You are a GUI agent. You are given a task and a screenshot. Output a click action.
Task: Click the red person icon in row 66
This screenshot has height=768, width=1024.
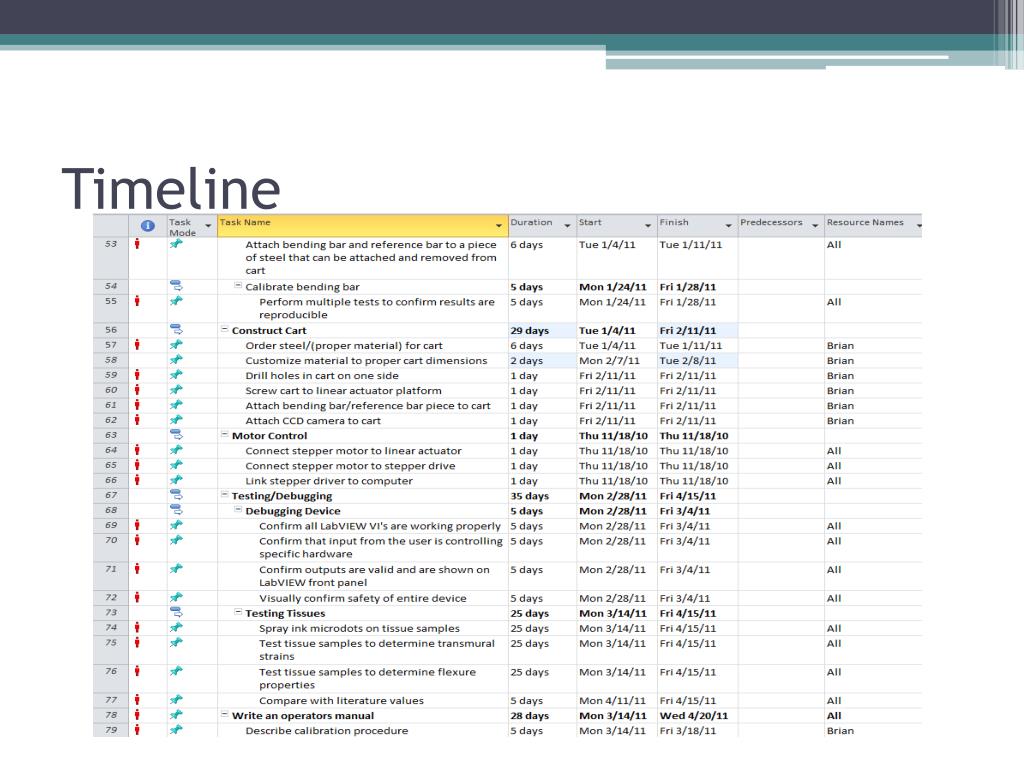click(x=137, y=479)
